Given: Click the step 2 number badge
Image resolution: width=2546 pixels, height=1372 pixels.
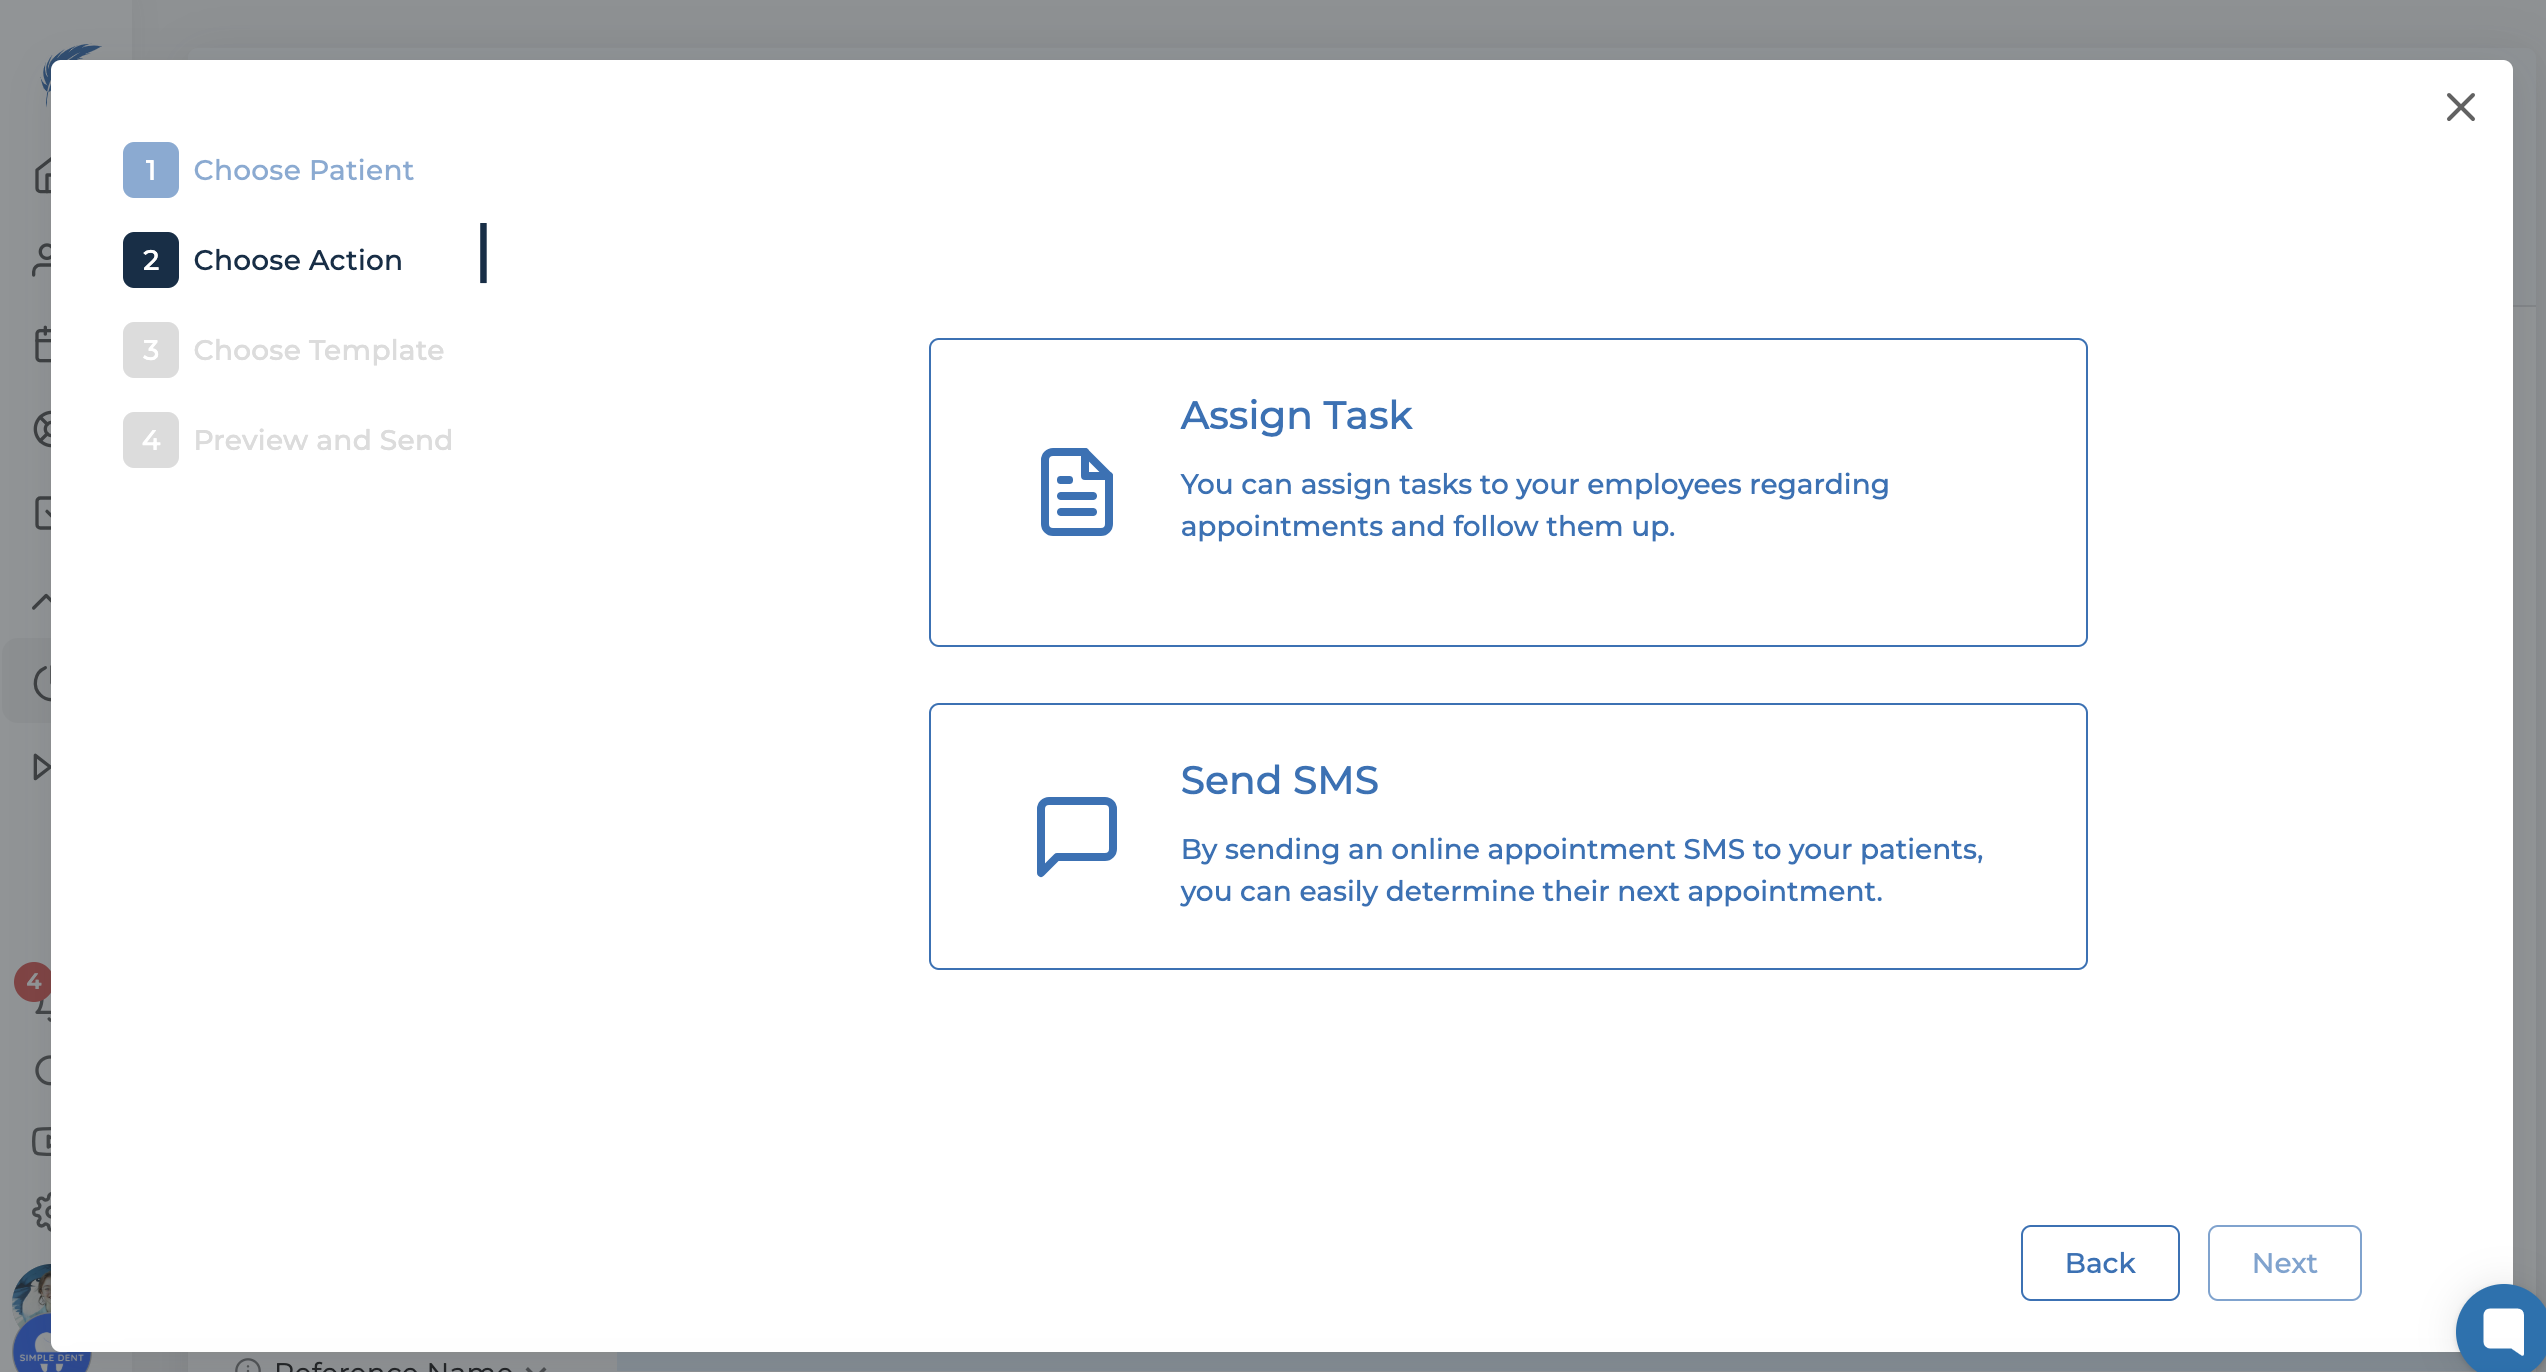Looking at the screenshot, I should pos(151,260).
